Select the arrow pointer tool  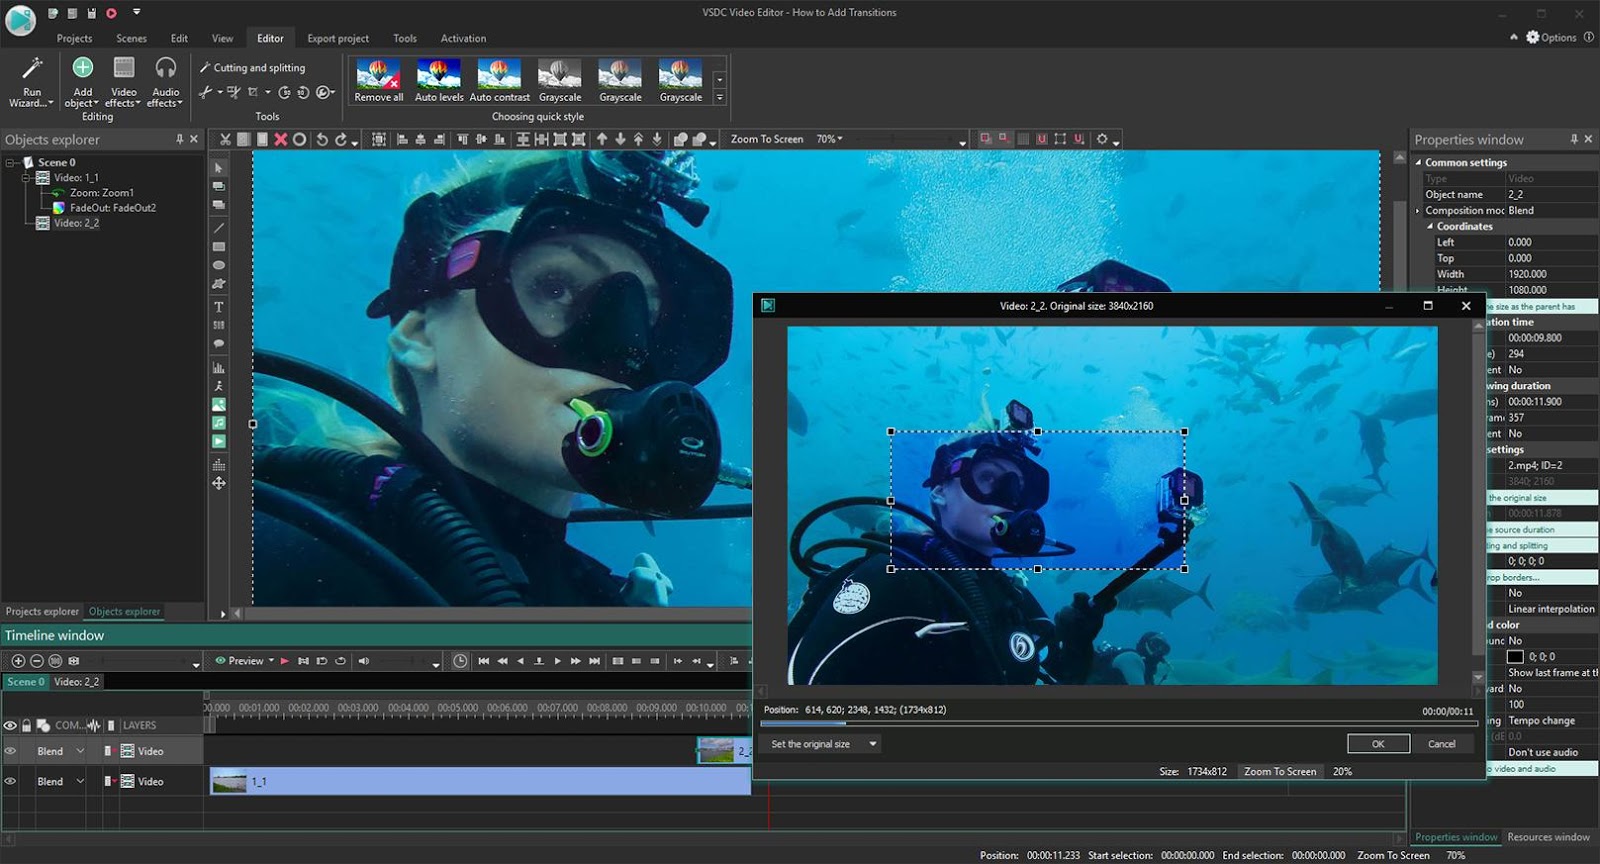coord(219,168)
